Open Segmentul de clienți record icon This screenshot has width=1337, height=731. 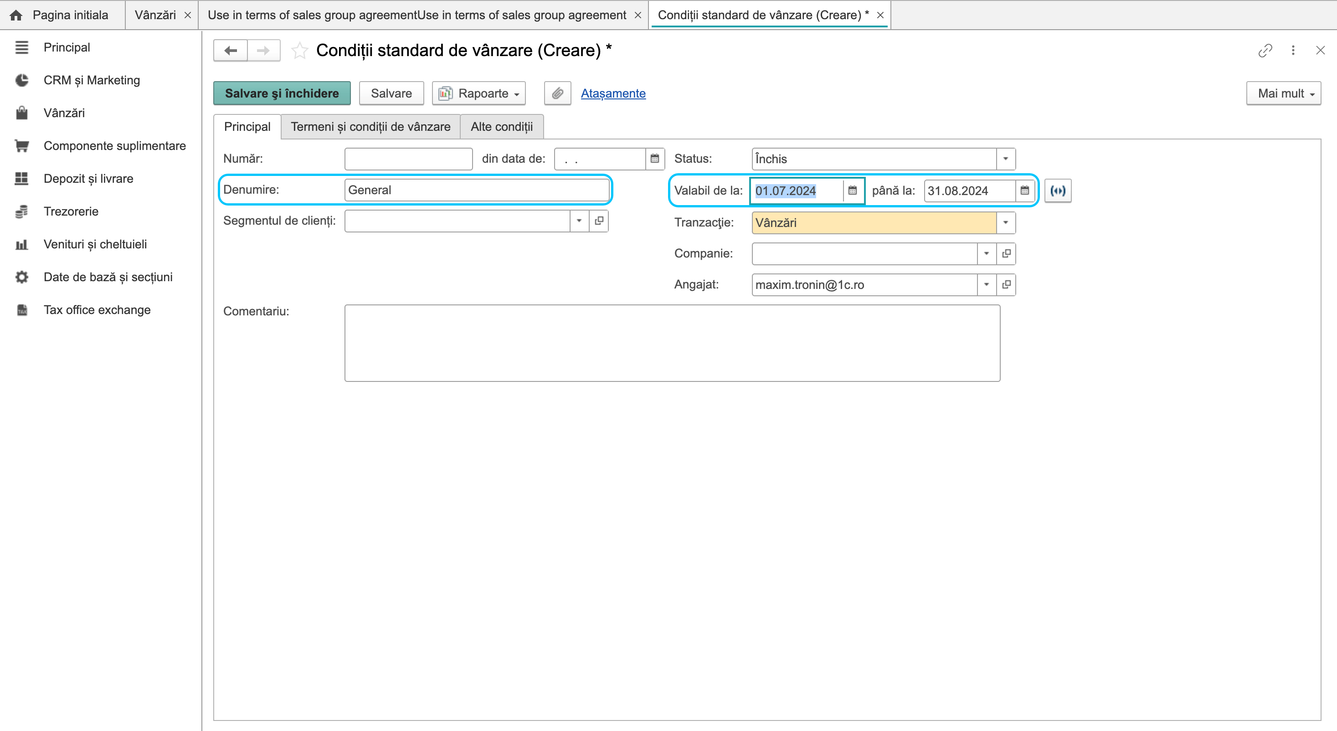coord(600,221)
